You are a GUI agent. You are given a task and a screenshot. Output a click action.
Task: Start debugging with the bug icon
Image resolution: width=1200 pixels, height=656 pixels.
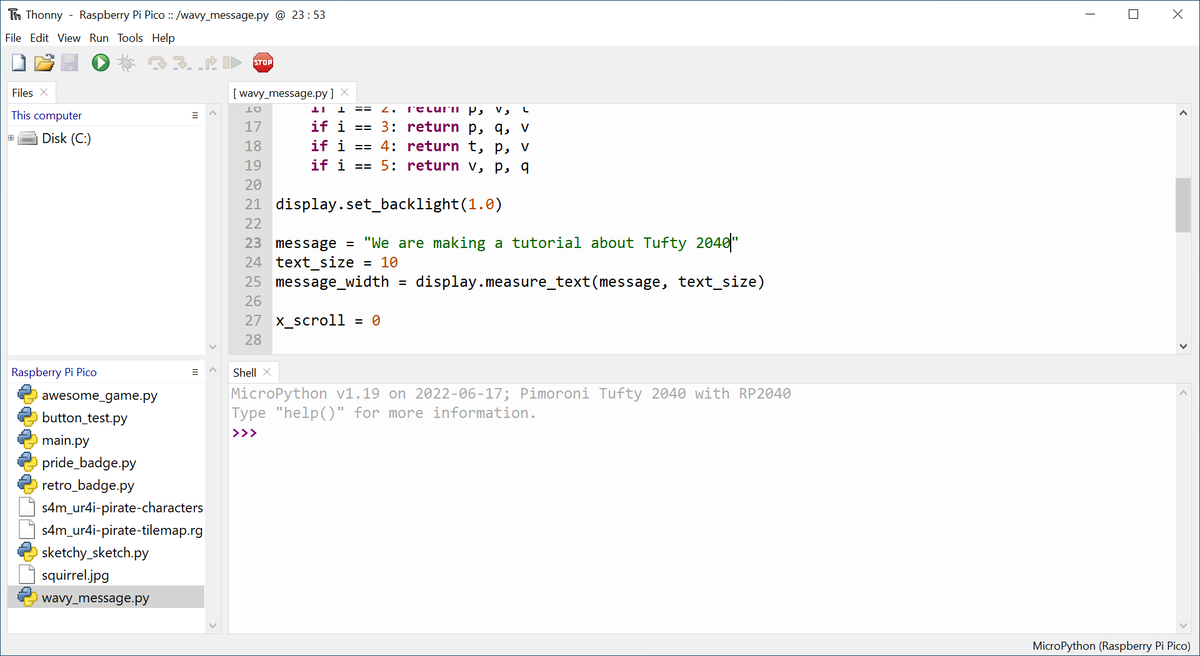coord(125,62)
